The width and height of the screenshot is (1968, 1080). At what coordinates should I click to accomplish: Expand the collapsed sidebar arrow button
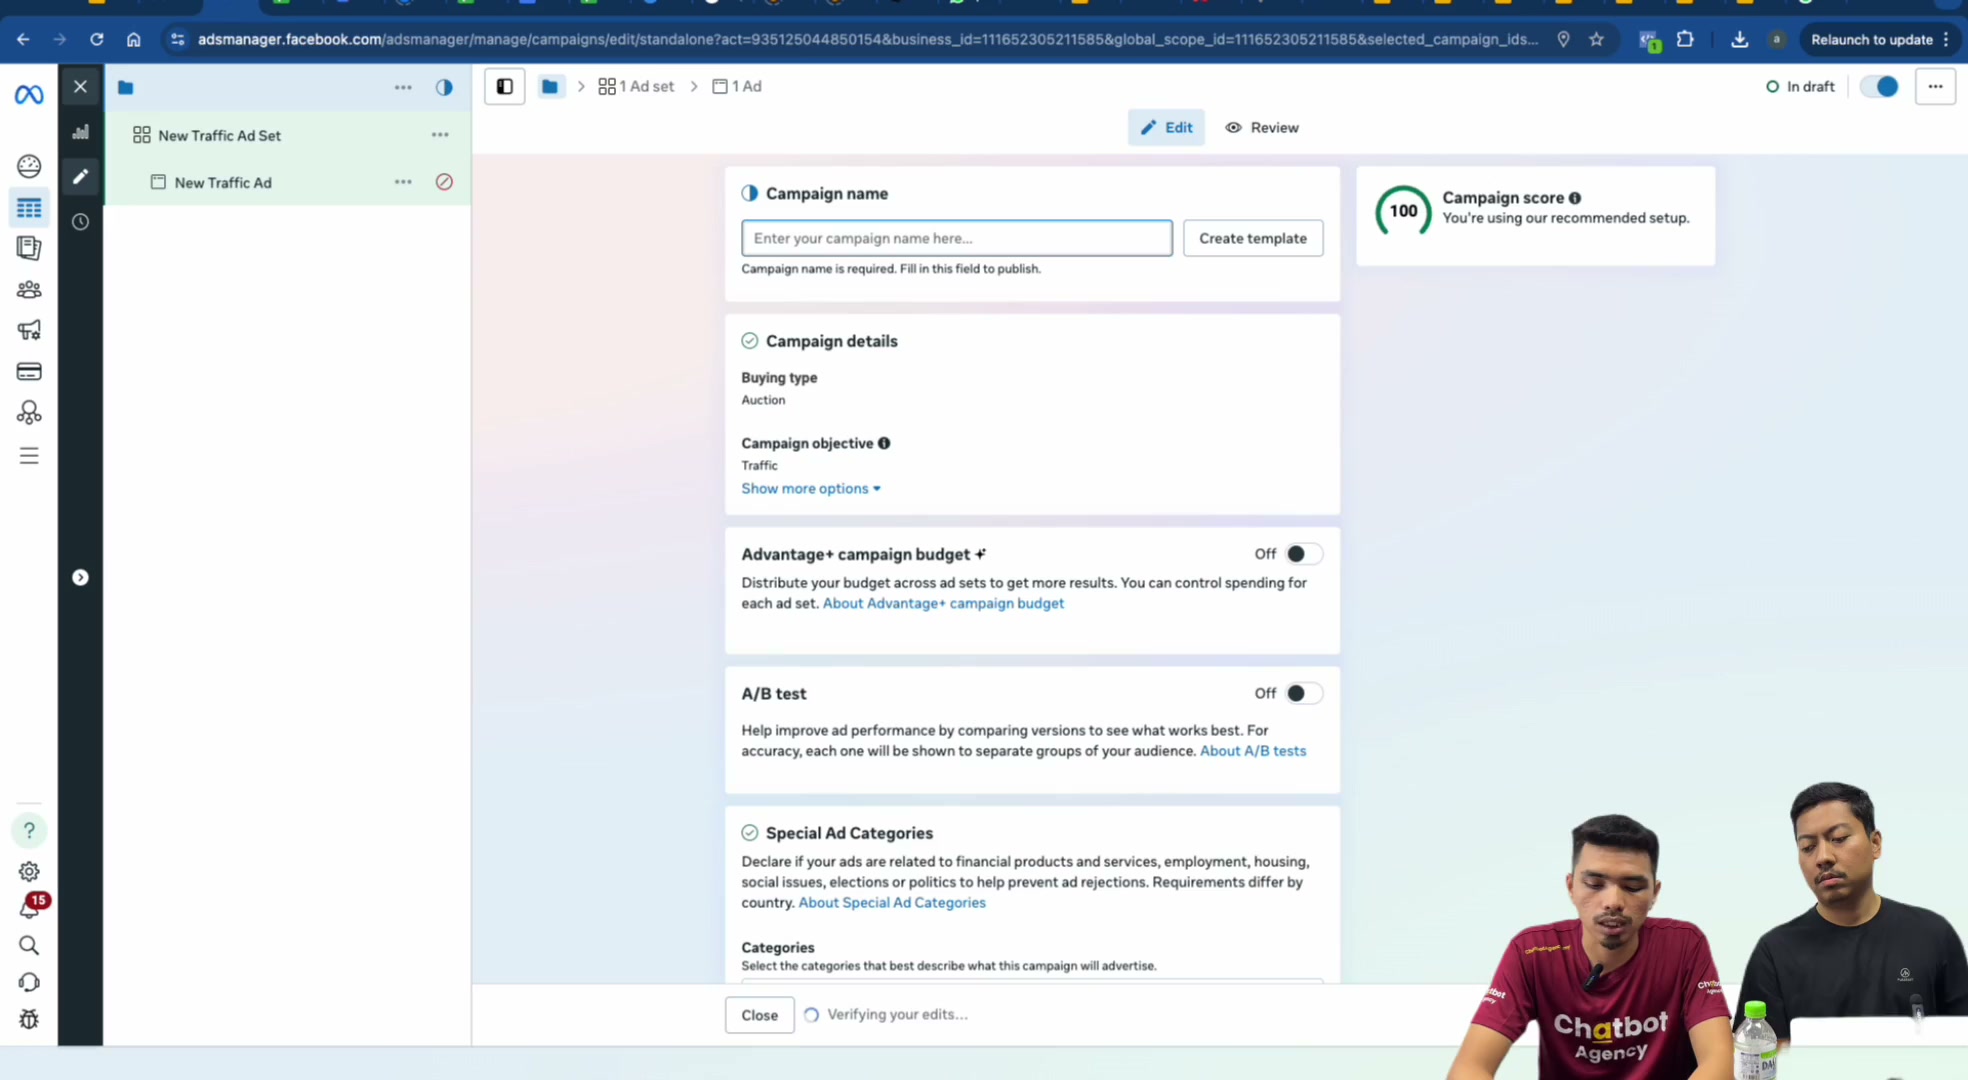(x=81, y=578)
